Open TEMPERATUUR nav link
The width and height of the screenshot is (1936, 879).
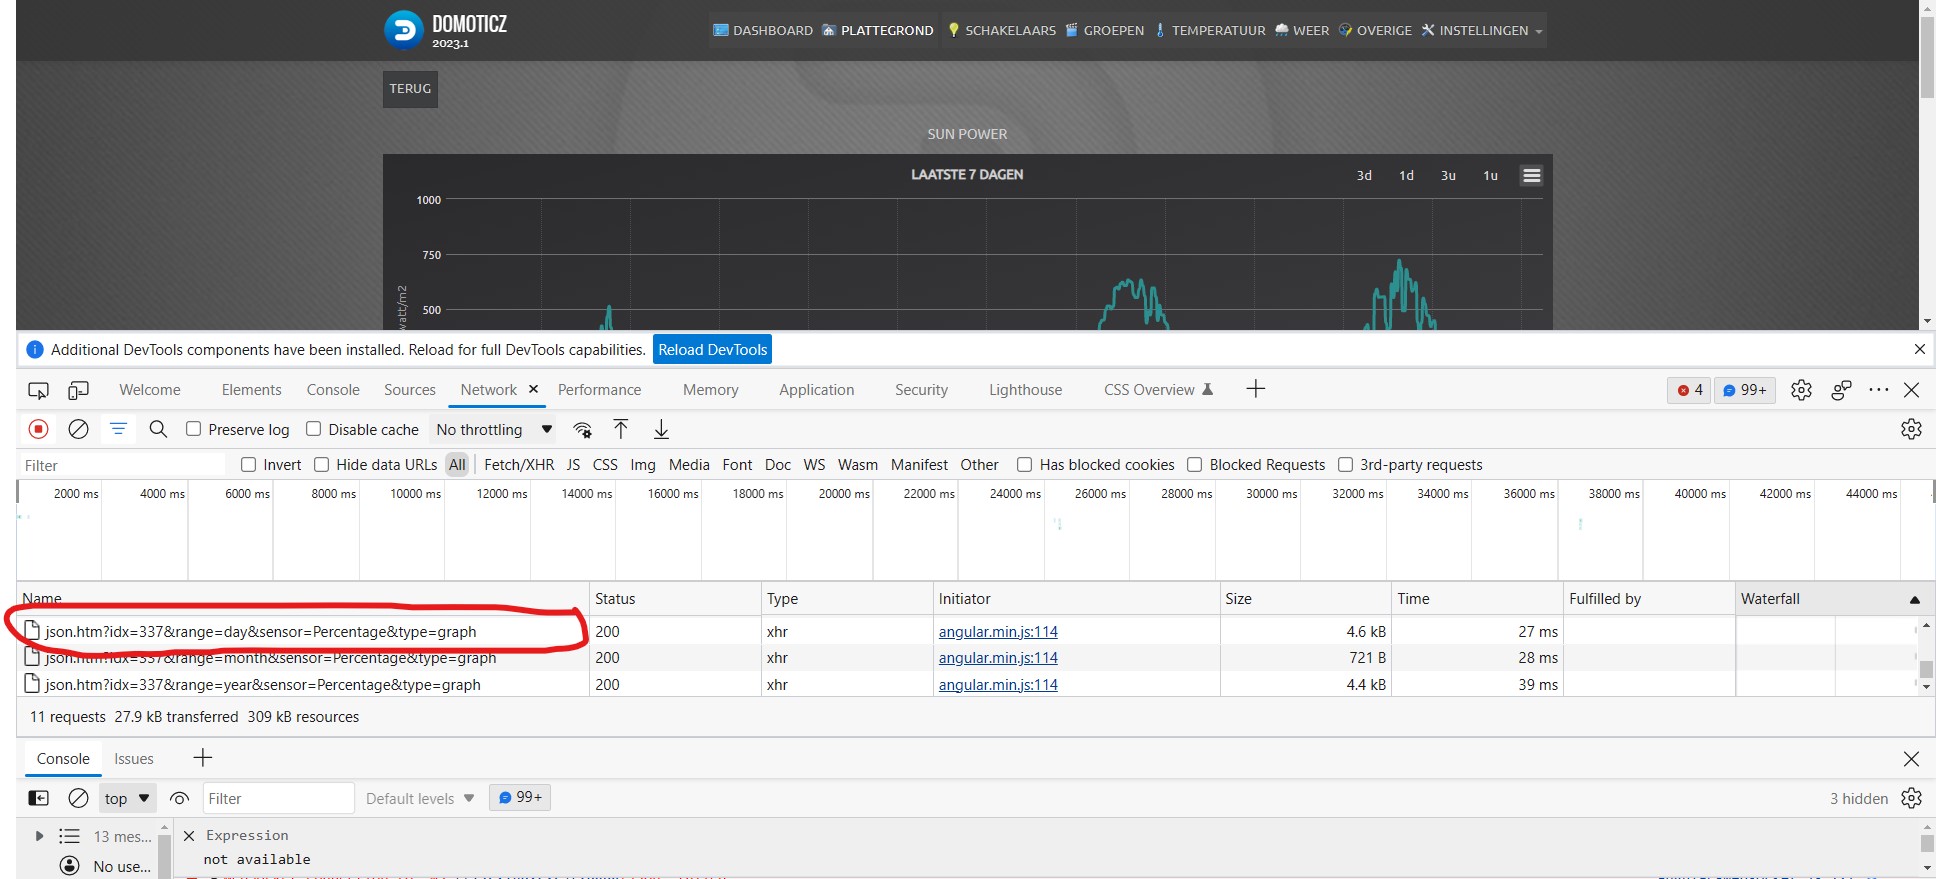click(x=1209, y=30)
